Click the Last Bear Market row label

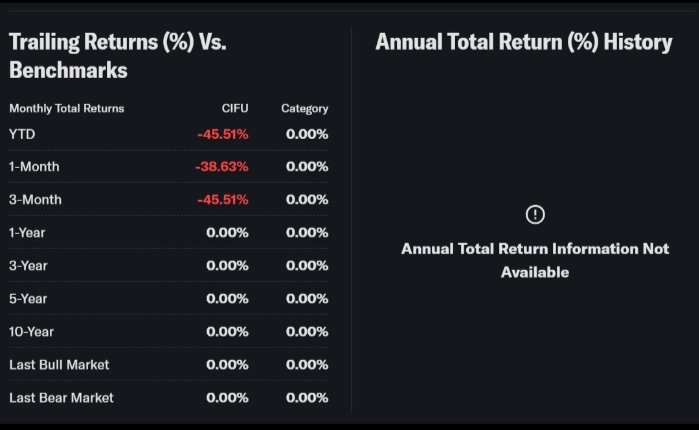[61, 398]
